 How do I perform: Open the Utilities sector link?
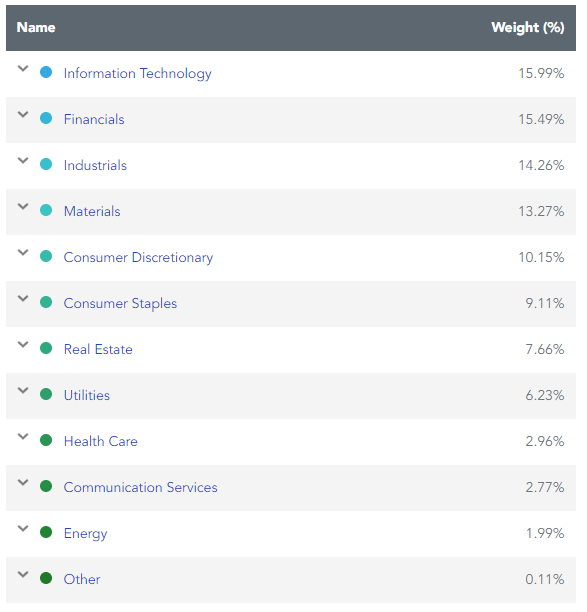point(87,395)
